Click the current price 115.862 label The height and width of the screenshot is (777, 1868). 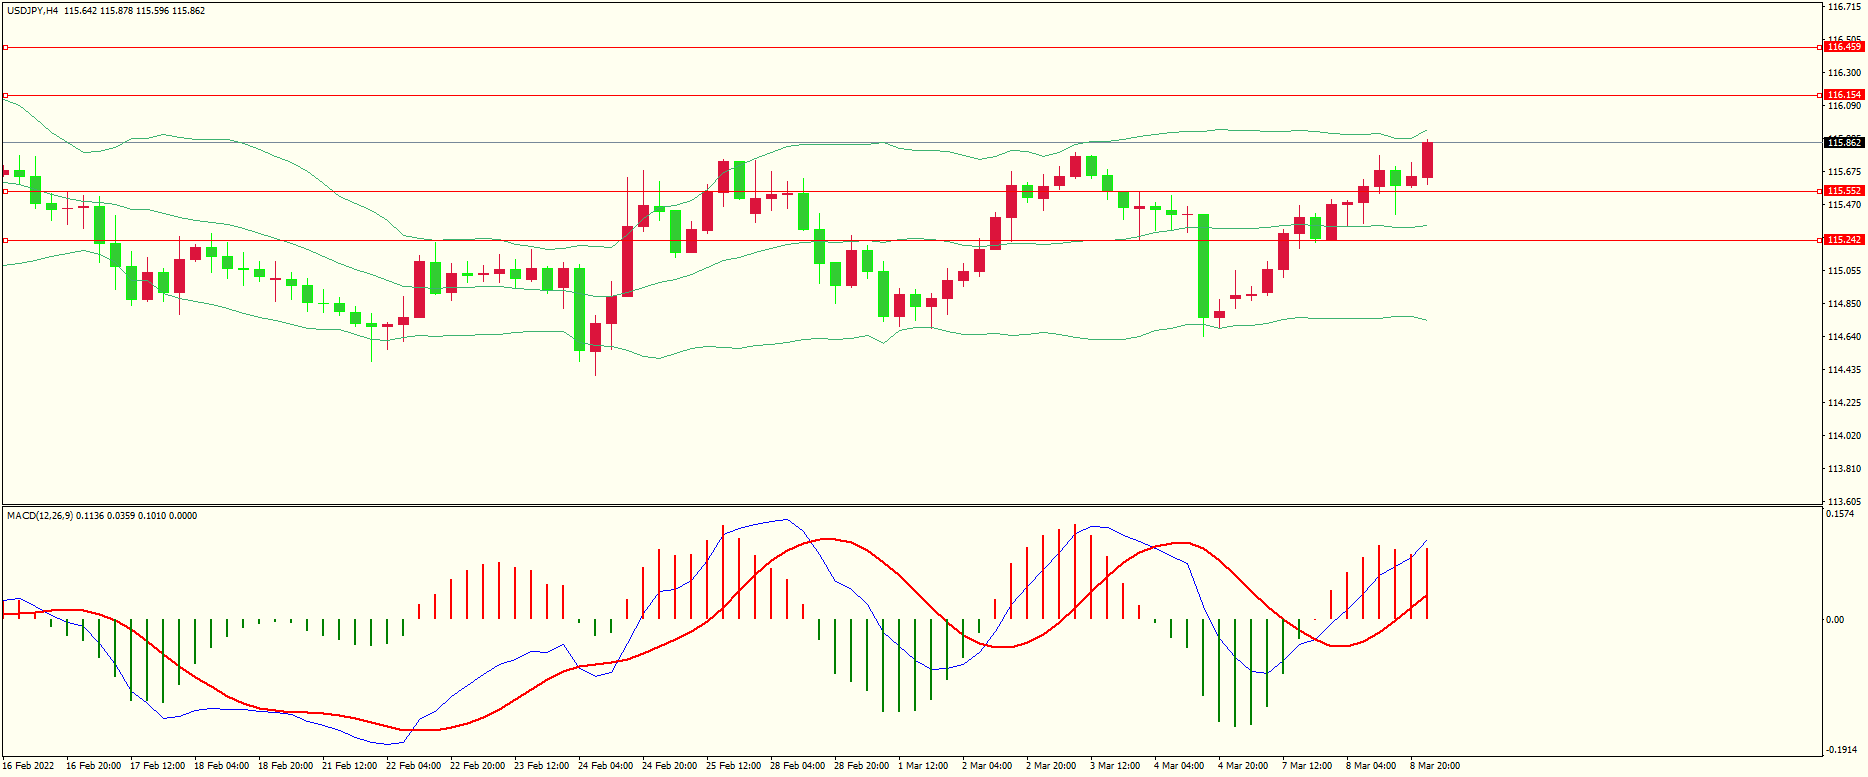[1844, 143]
